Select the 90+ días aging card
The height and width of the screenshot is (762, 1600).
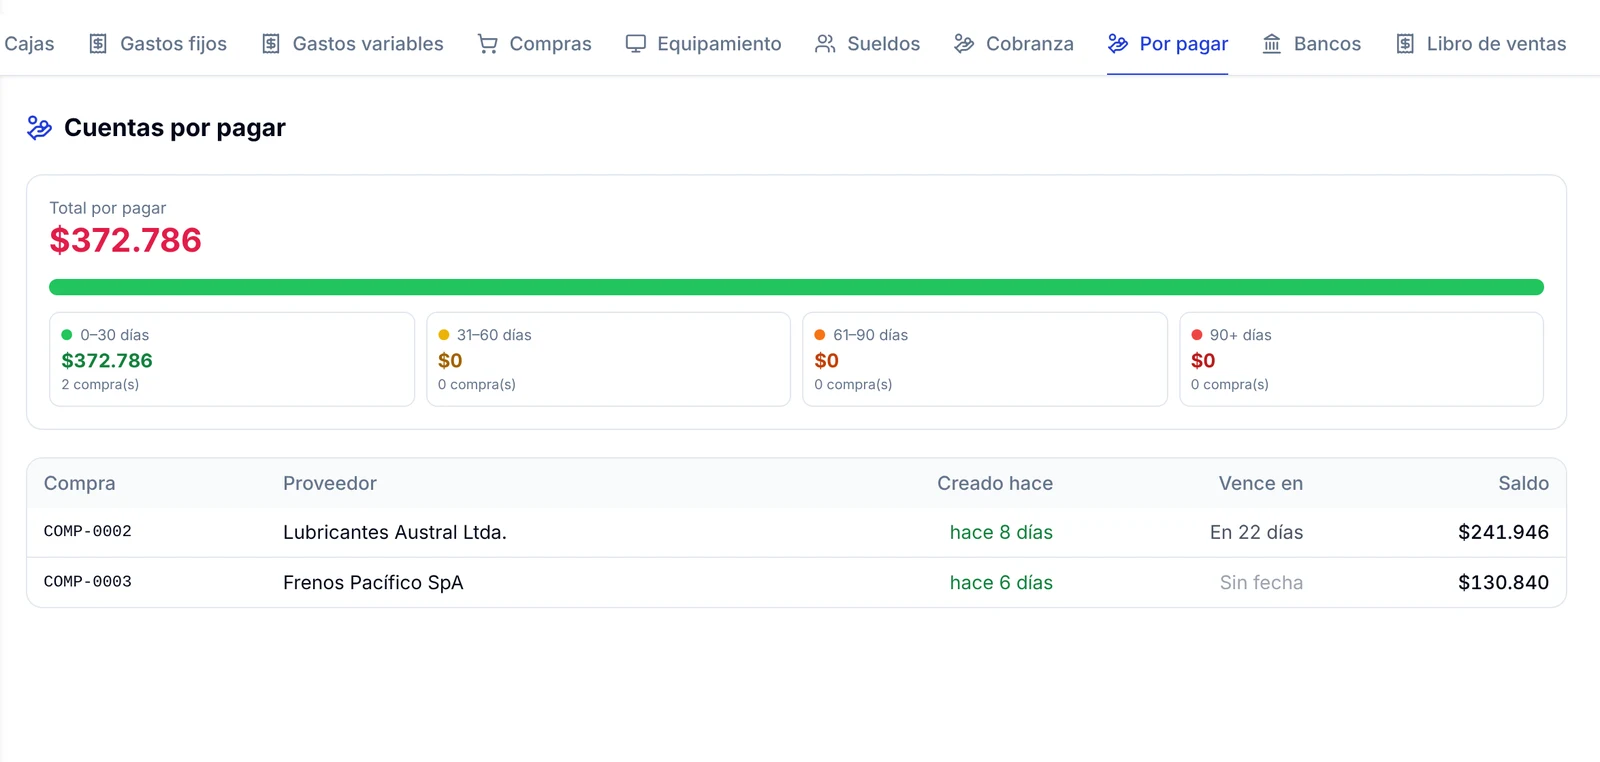[1361, 359]
